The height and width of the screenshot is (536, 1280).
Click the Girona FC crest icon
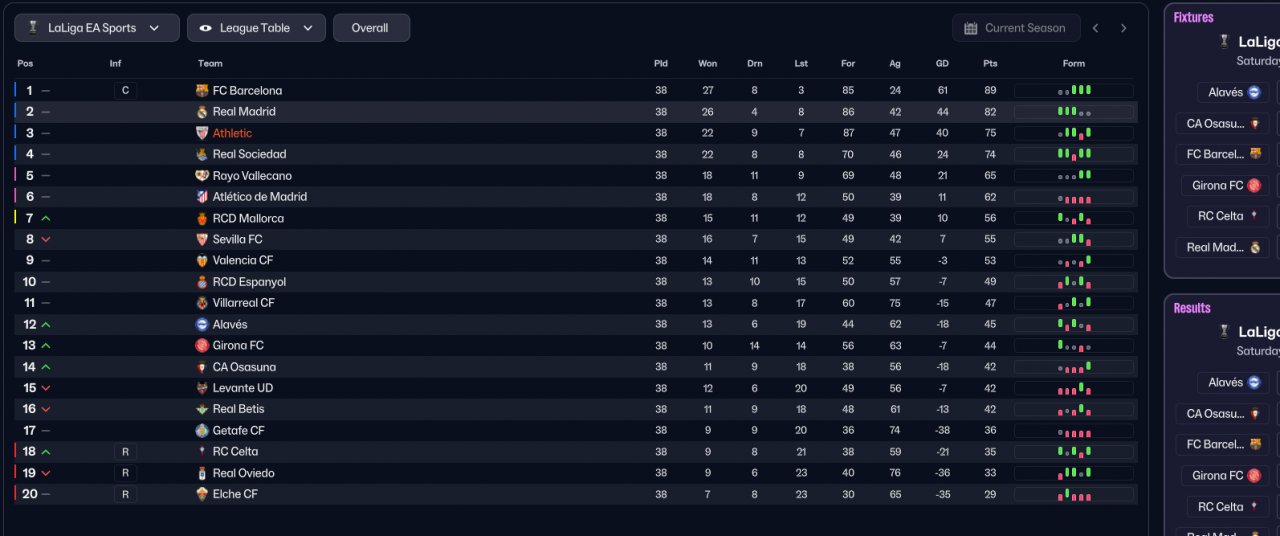click(x=202, y=346)
